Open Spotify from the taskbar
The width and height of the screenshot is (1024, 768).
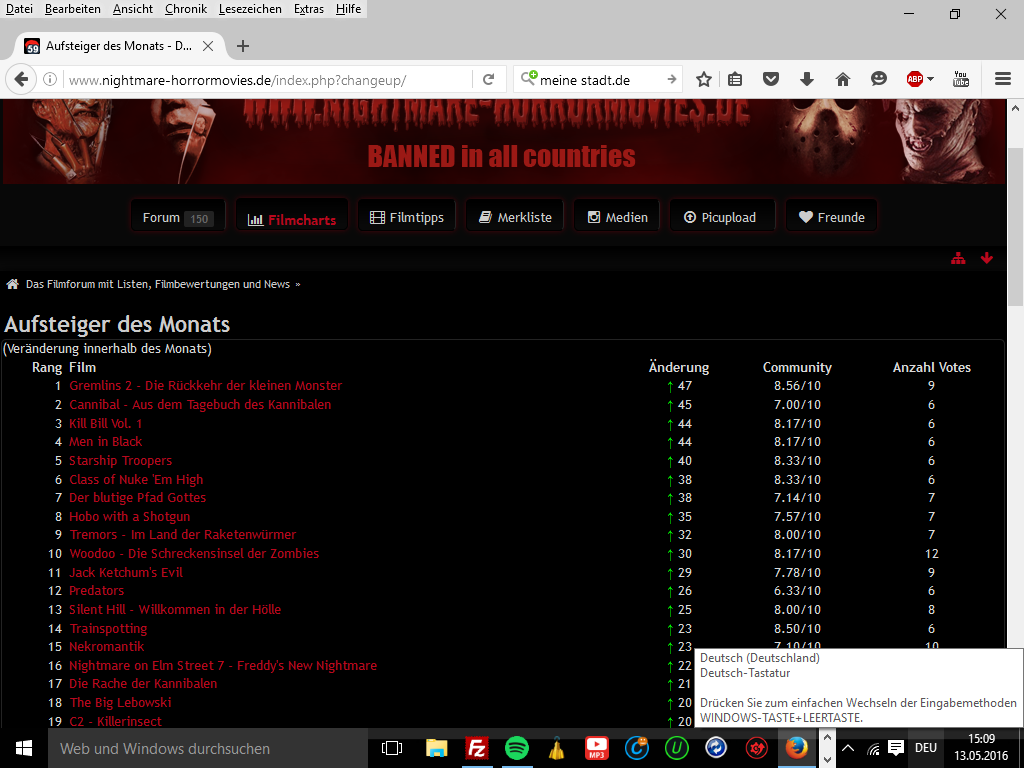coord(517,748)
